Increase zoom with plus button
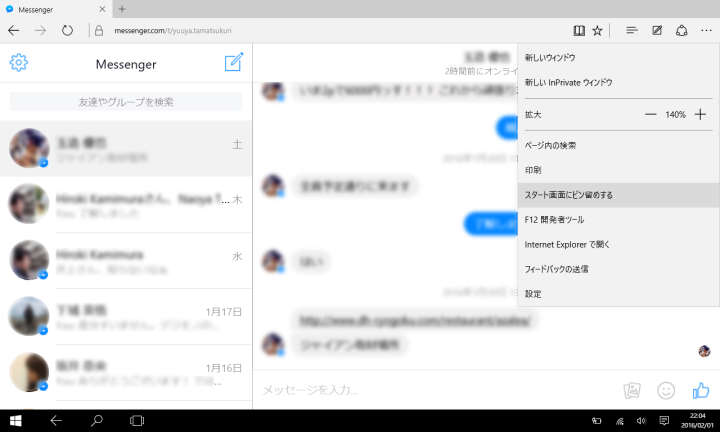This screenshot has height=432, width=720. [700, 114]
